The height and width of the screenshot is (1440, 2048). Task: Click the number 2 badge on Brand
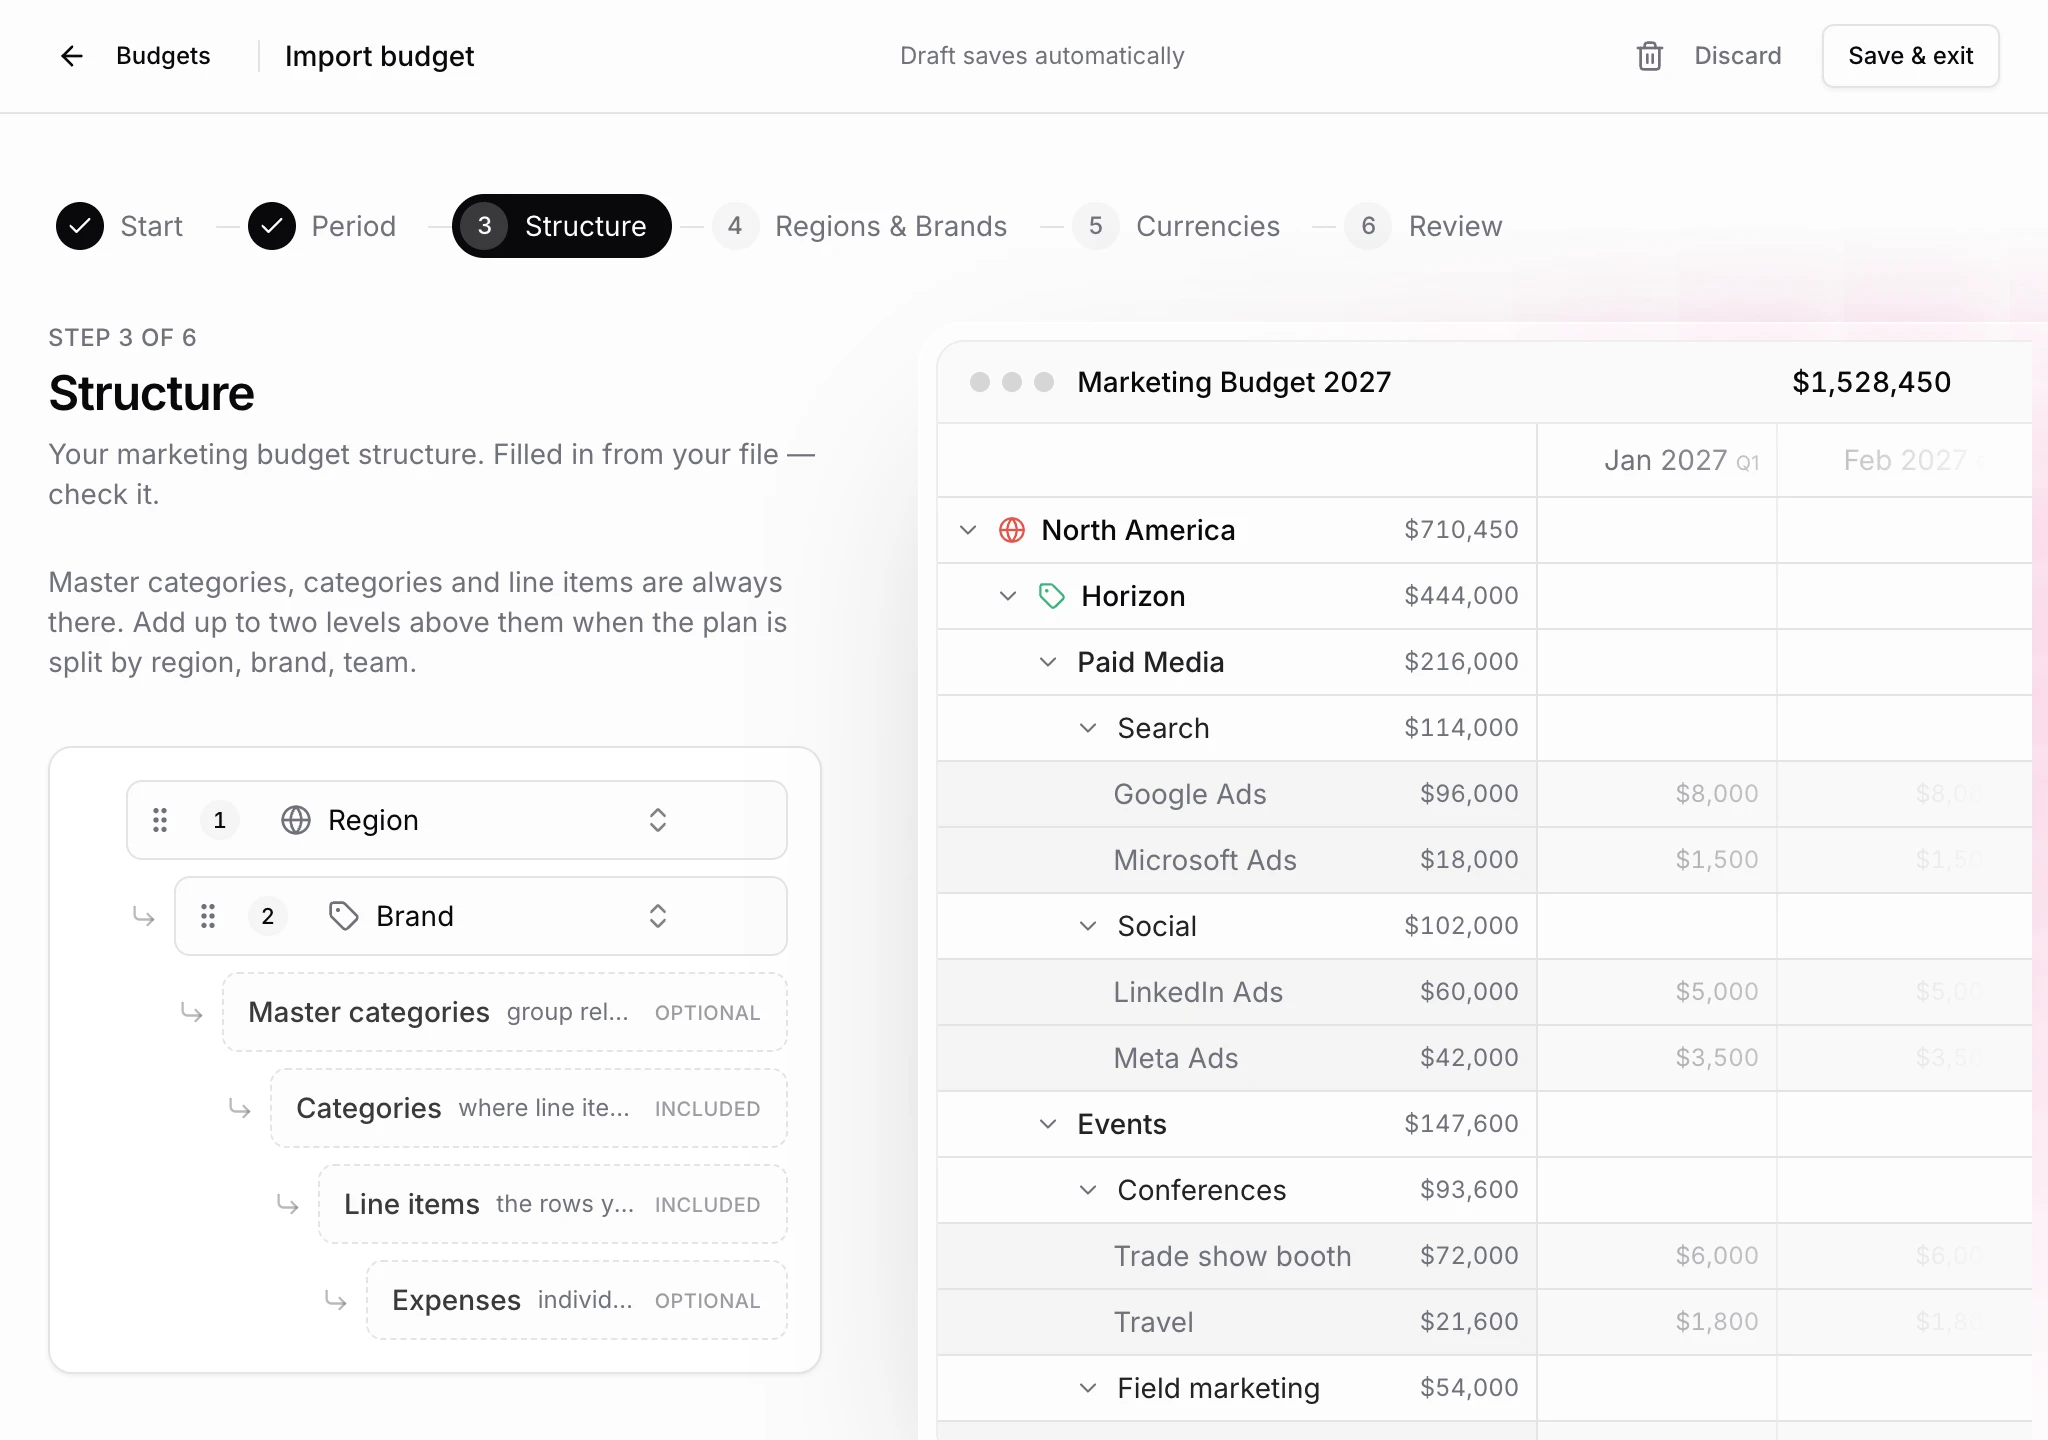click(268, 916)
